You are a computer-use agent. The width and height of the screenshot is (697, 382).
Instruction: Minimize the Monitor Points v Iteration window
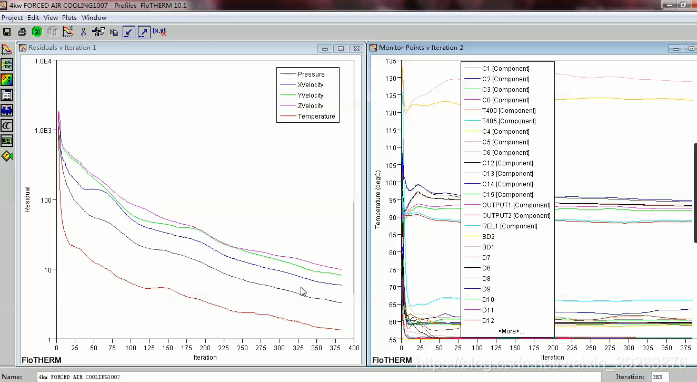[x=675, y=48]
